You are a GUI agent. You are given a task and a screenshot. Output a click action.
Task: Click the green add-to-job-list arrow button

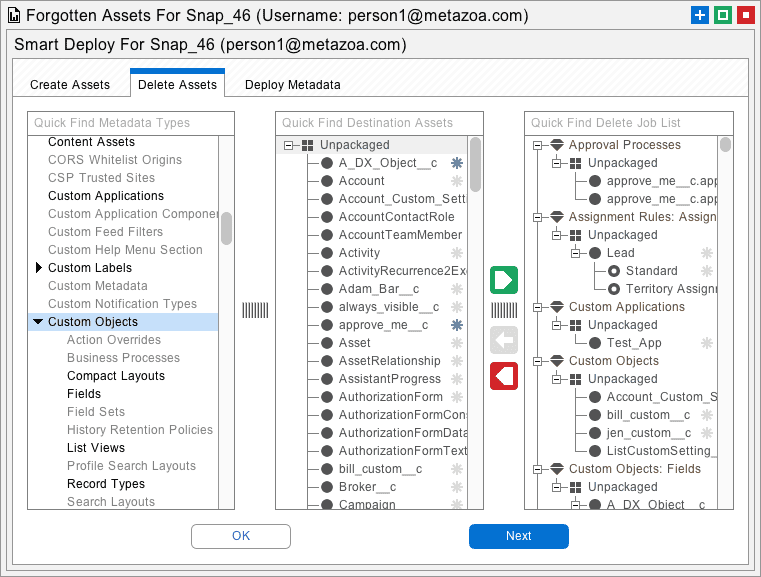tap(504, 280)
